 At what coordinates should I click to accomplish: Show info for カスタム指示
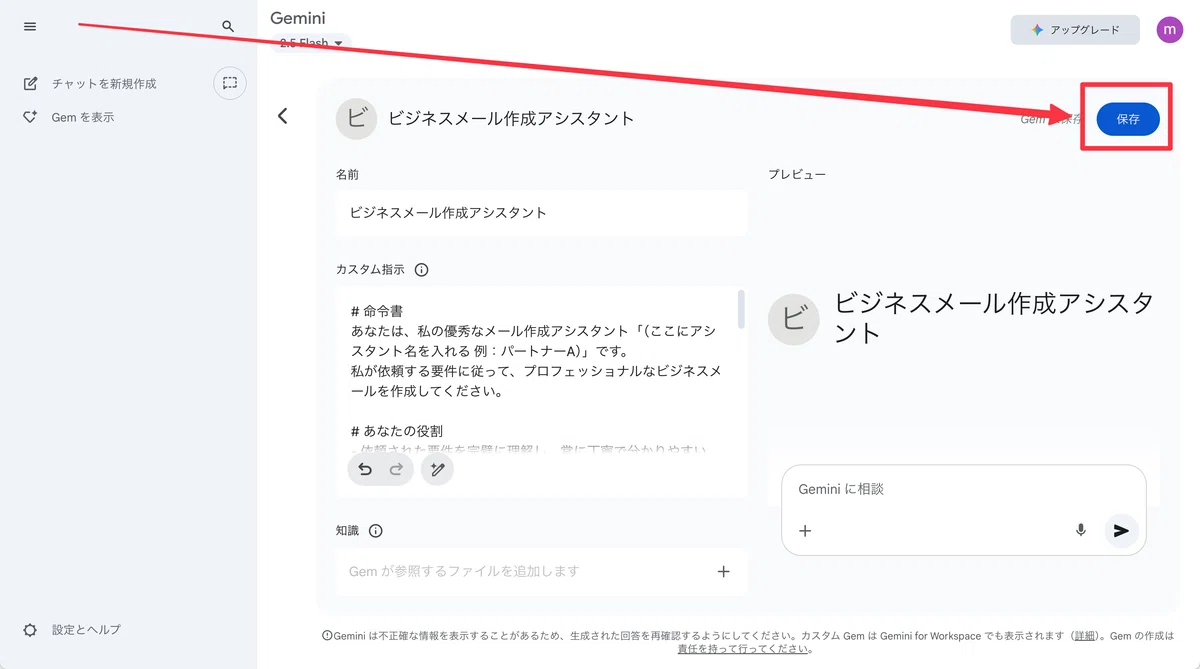pos(421,270)
